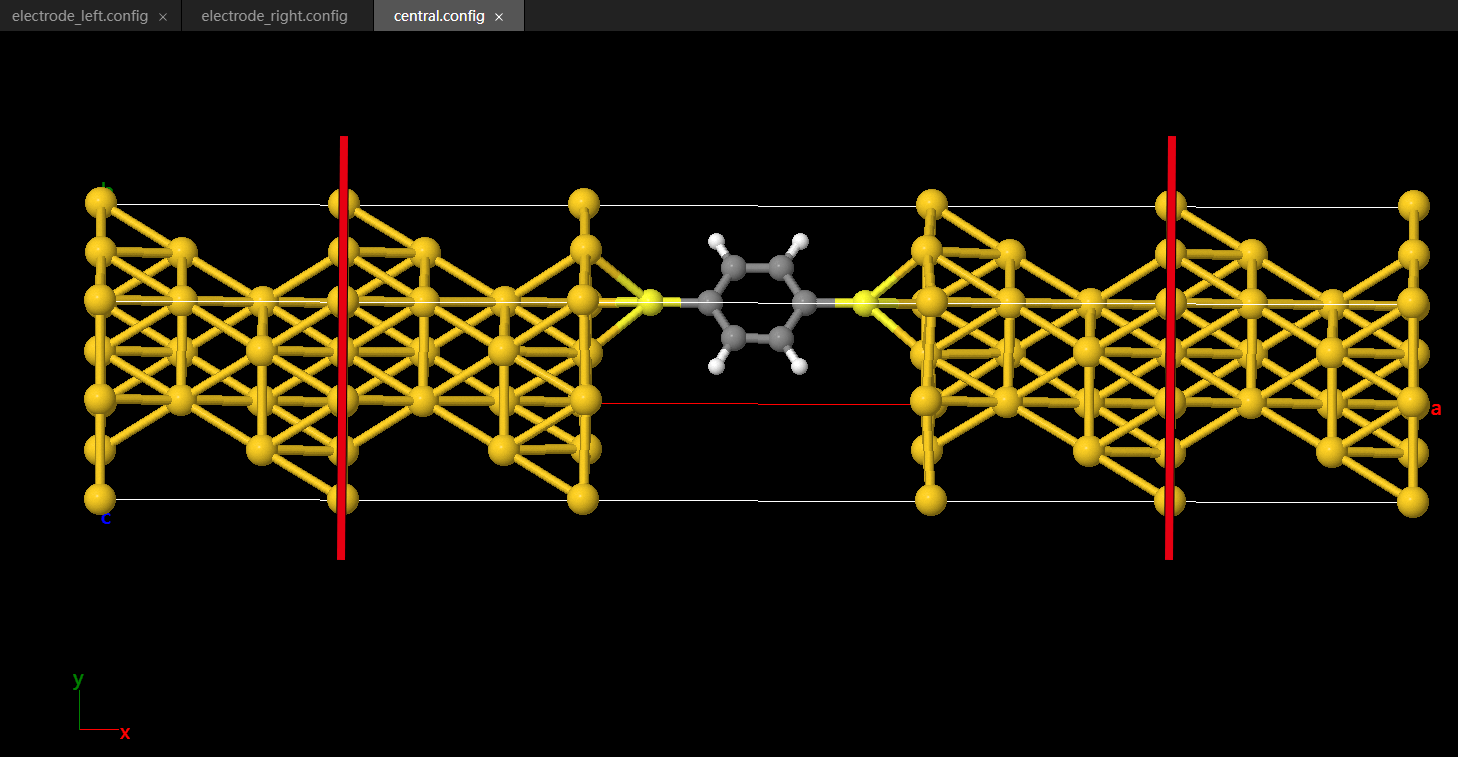Click the red 'a' lattice axis label
This screenshot has width=1458, height=757.
pos(1436,408)
